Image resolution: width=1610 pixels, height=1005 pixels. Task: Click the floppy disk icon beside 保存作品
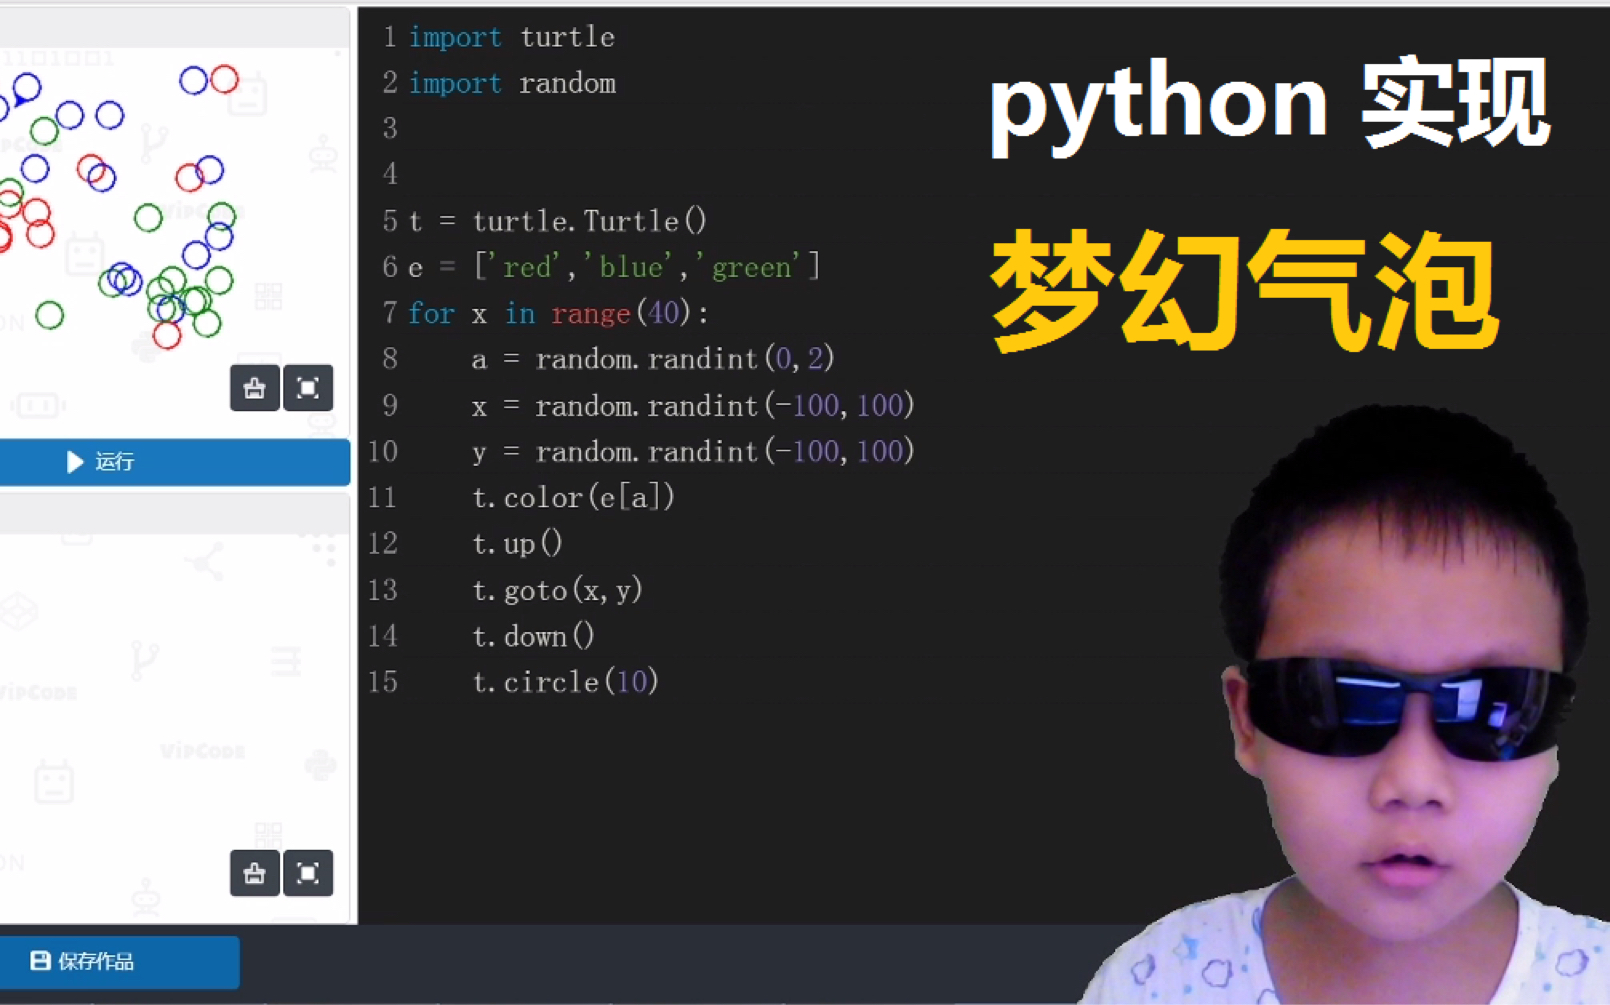click(40, 961)
